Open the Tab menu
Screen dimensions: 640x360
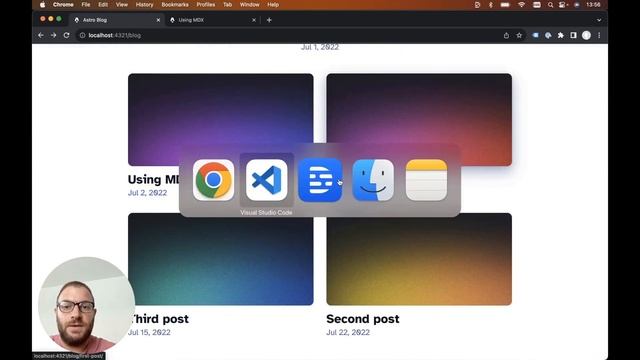point(227,5)
